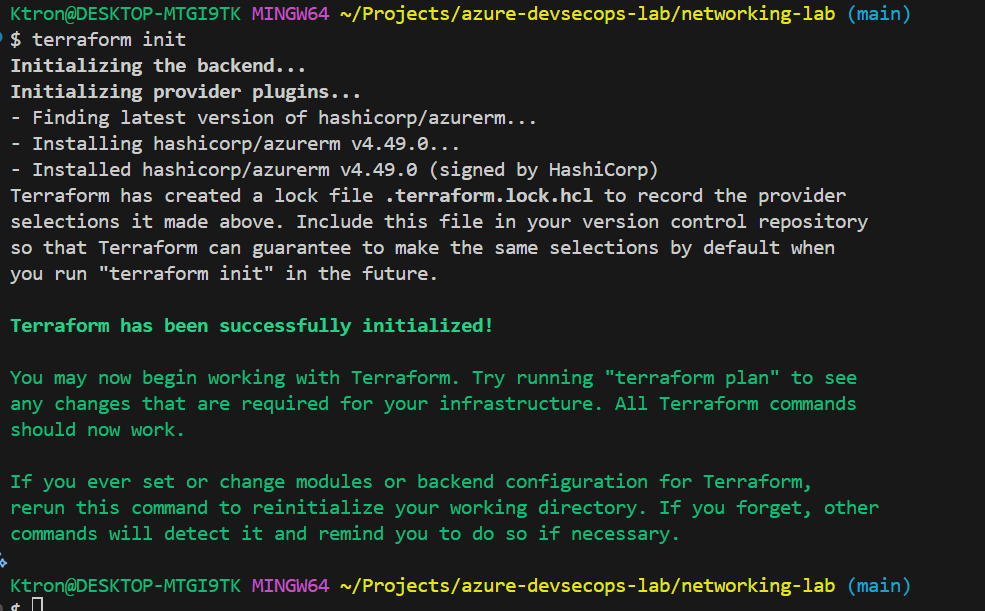This screenshot has width=985, height=611.
Task: Click the bottom "MINGW64" label
Action: (290, 585)
